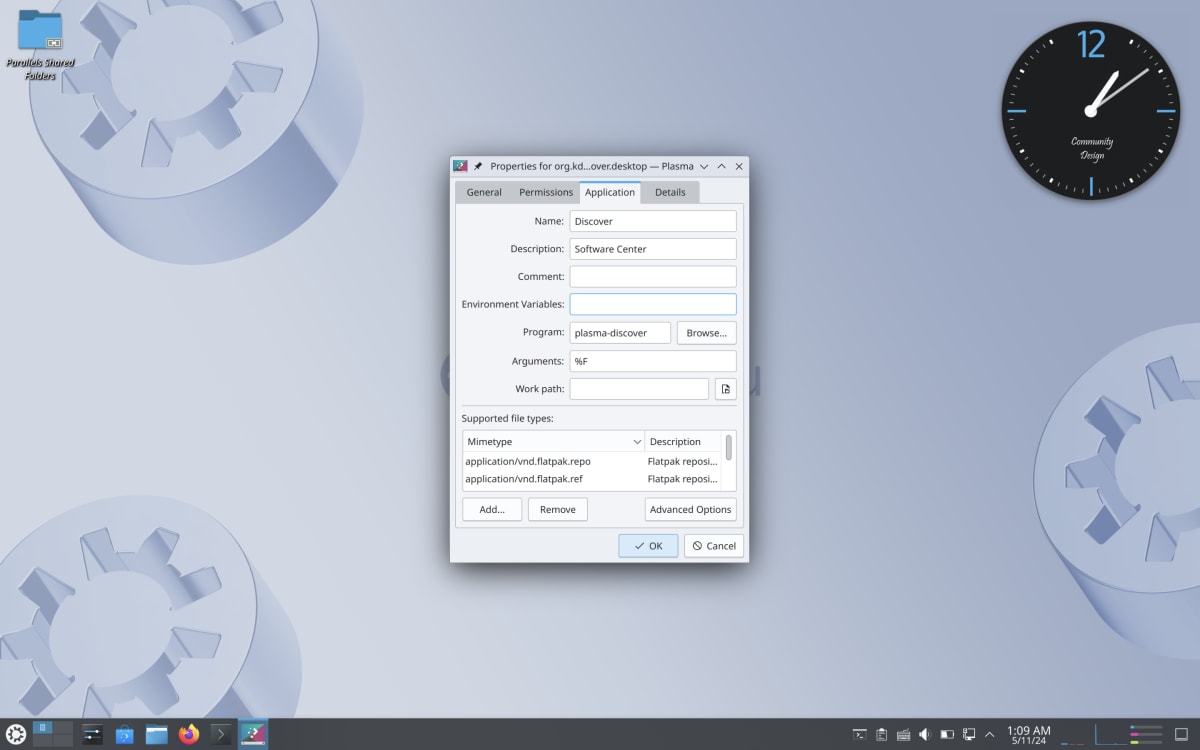The image size is (1200, 750).
Task: Open the terminal tray icon
Action: click(x=859, y=735)
